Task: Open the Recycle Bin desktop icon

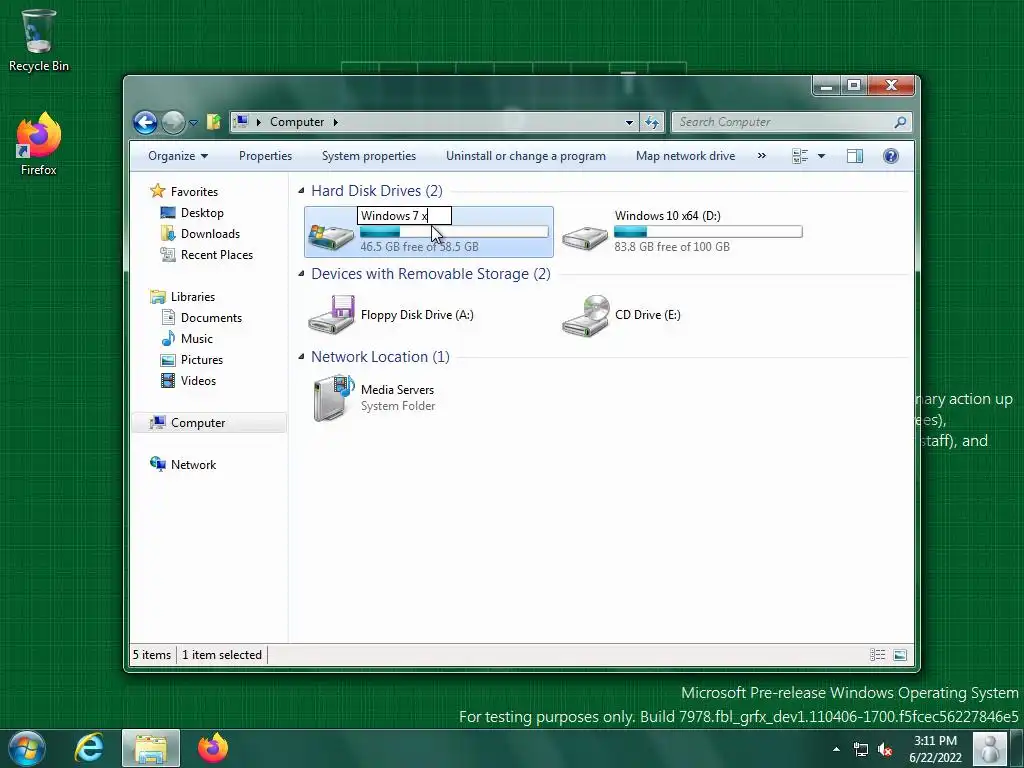Action: click(38, 40)
